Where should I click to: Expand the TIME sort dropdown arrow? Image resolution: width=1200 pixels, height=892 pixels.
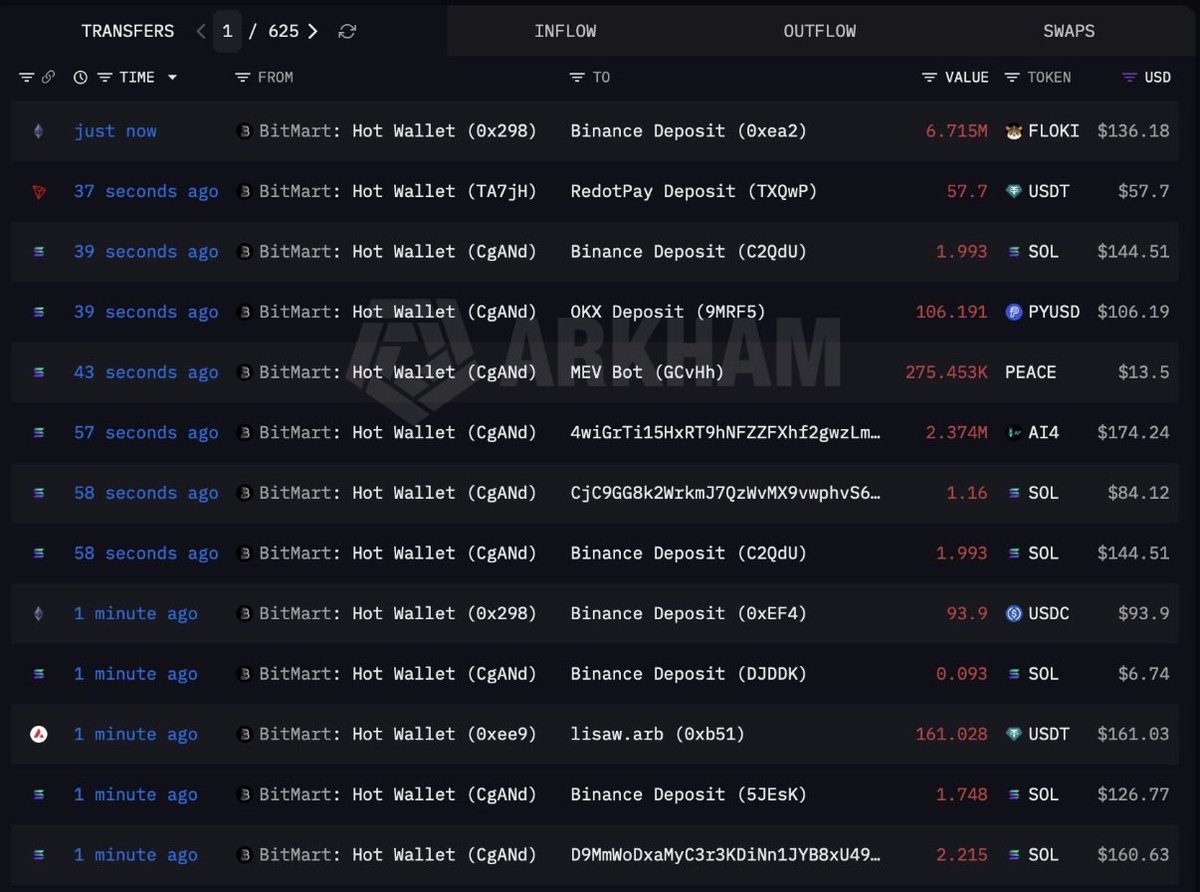(172, 77)
